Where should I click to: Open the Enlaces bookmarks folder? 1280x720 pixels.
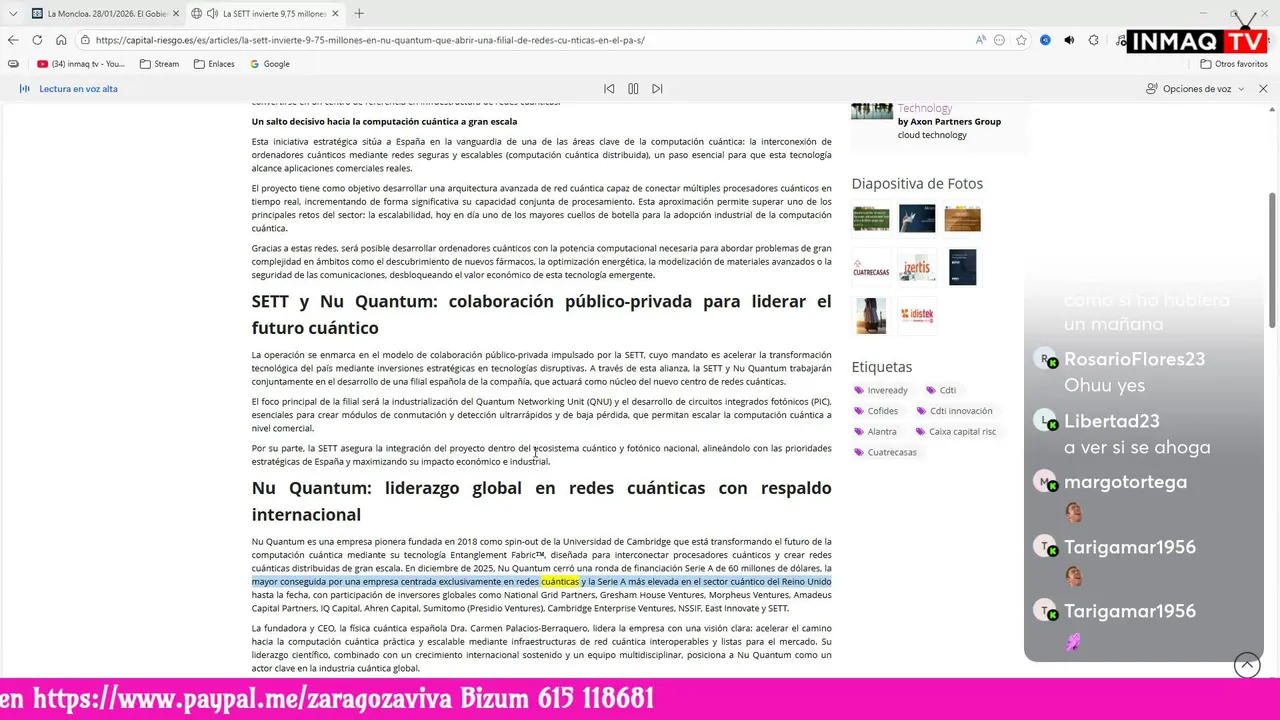[x=214, y=64]
